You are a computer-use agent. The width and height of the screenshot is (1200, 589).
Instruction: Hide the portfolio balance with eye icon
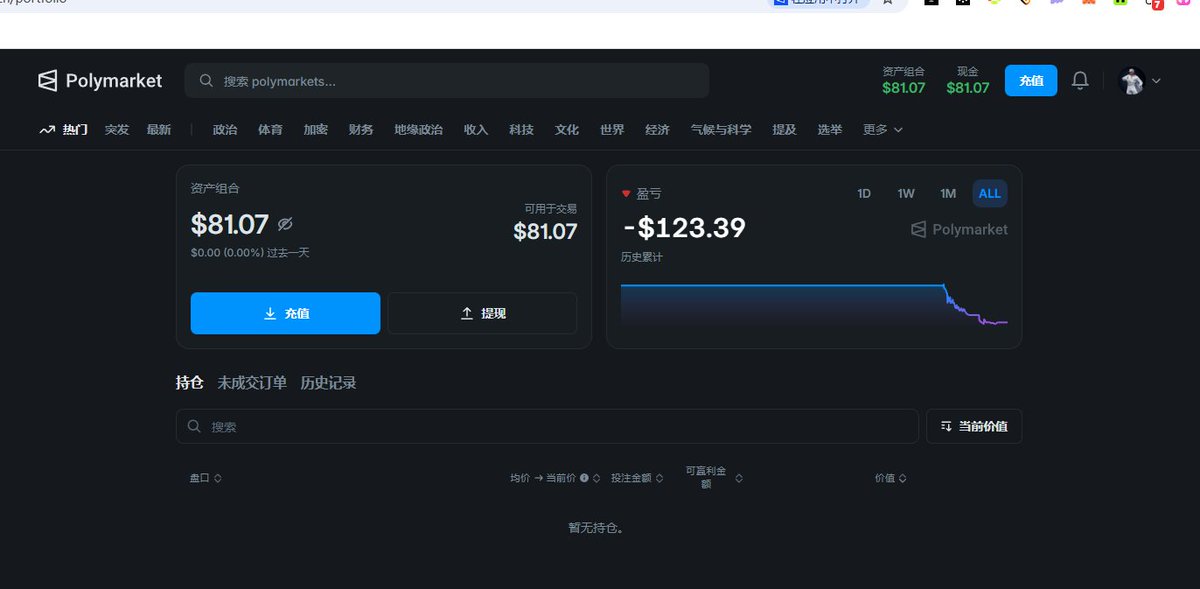(285, 224)
